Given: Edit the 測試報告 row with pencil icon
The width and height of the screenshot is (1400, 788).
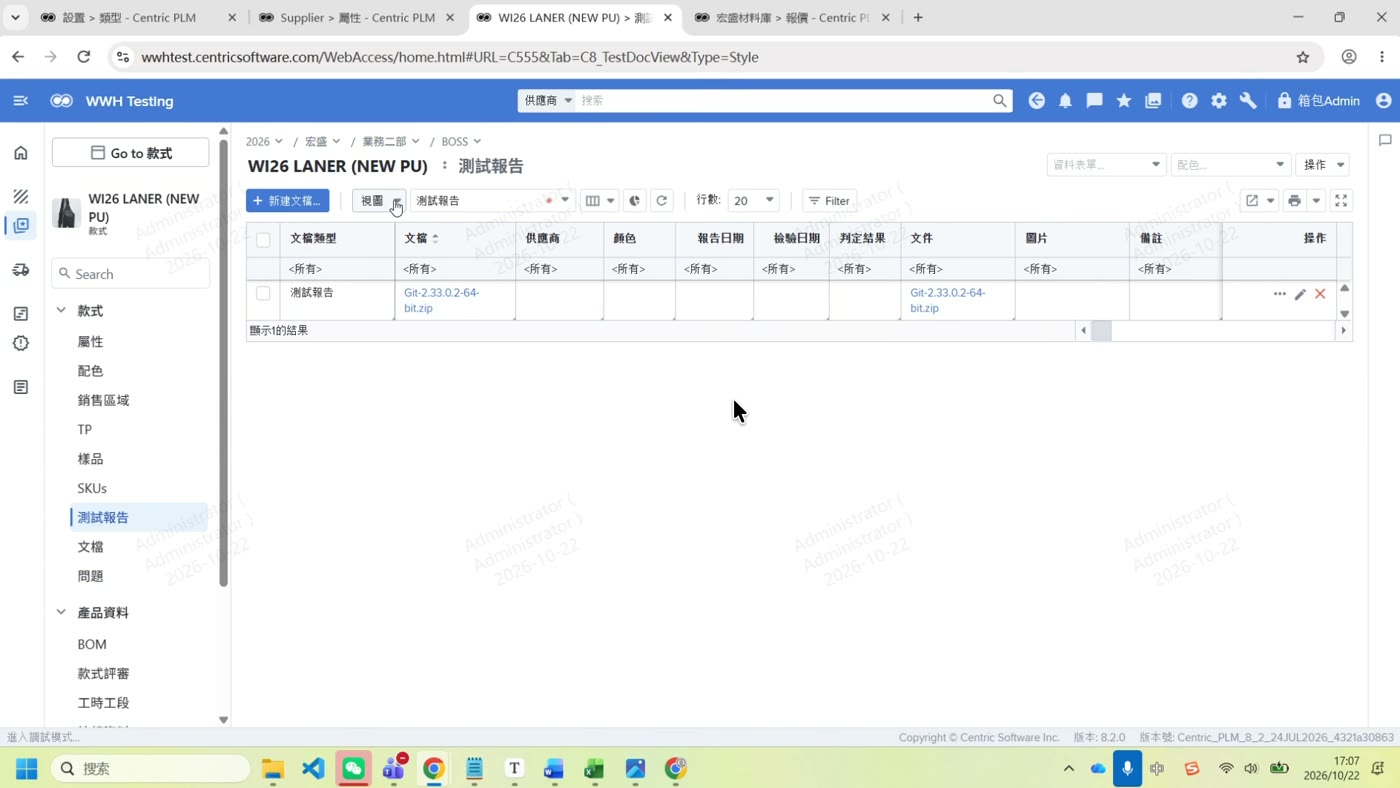Looking at the screenshot, I should (x=1300, y=294).
